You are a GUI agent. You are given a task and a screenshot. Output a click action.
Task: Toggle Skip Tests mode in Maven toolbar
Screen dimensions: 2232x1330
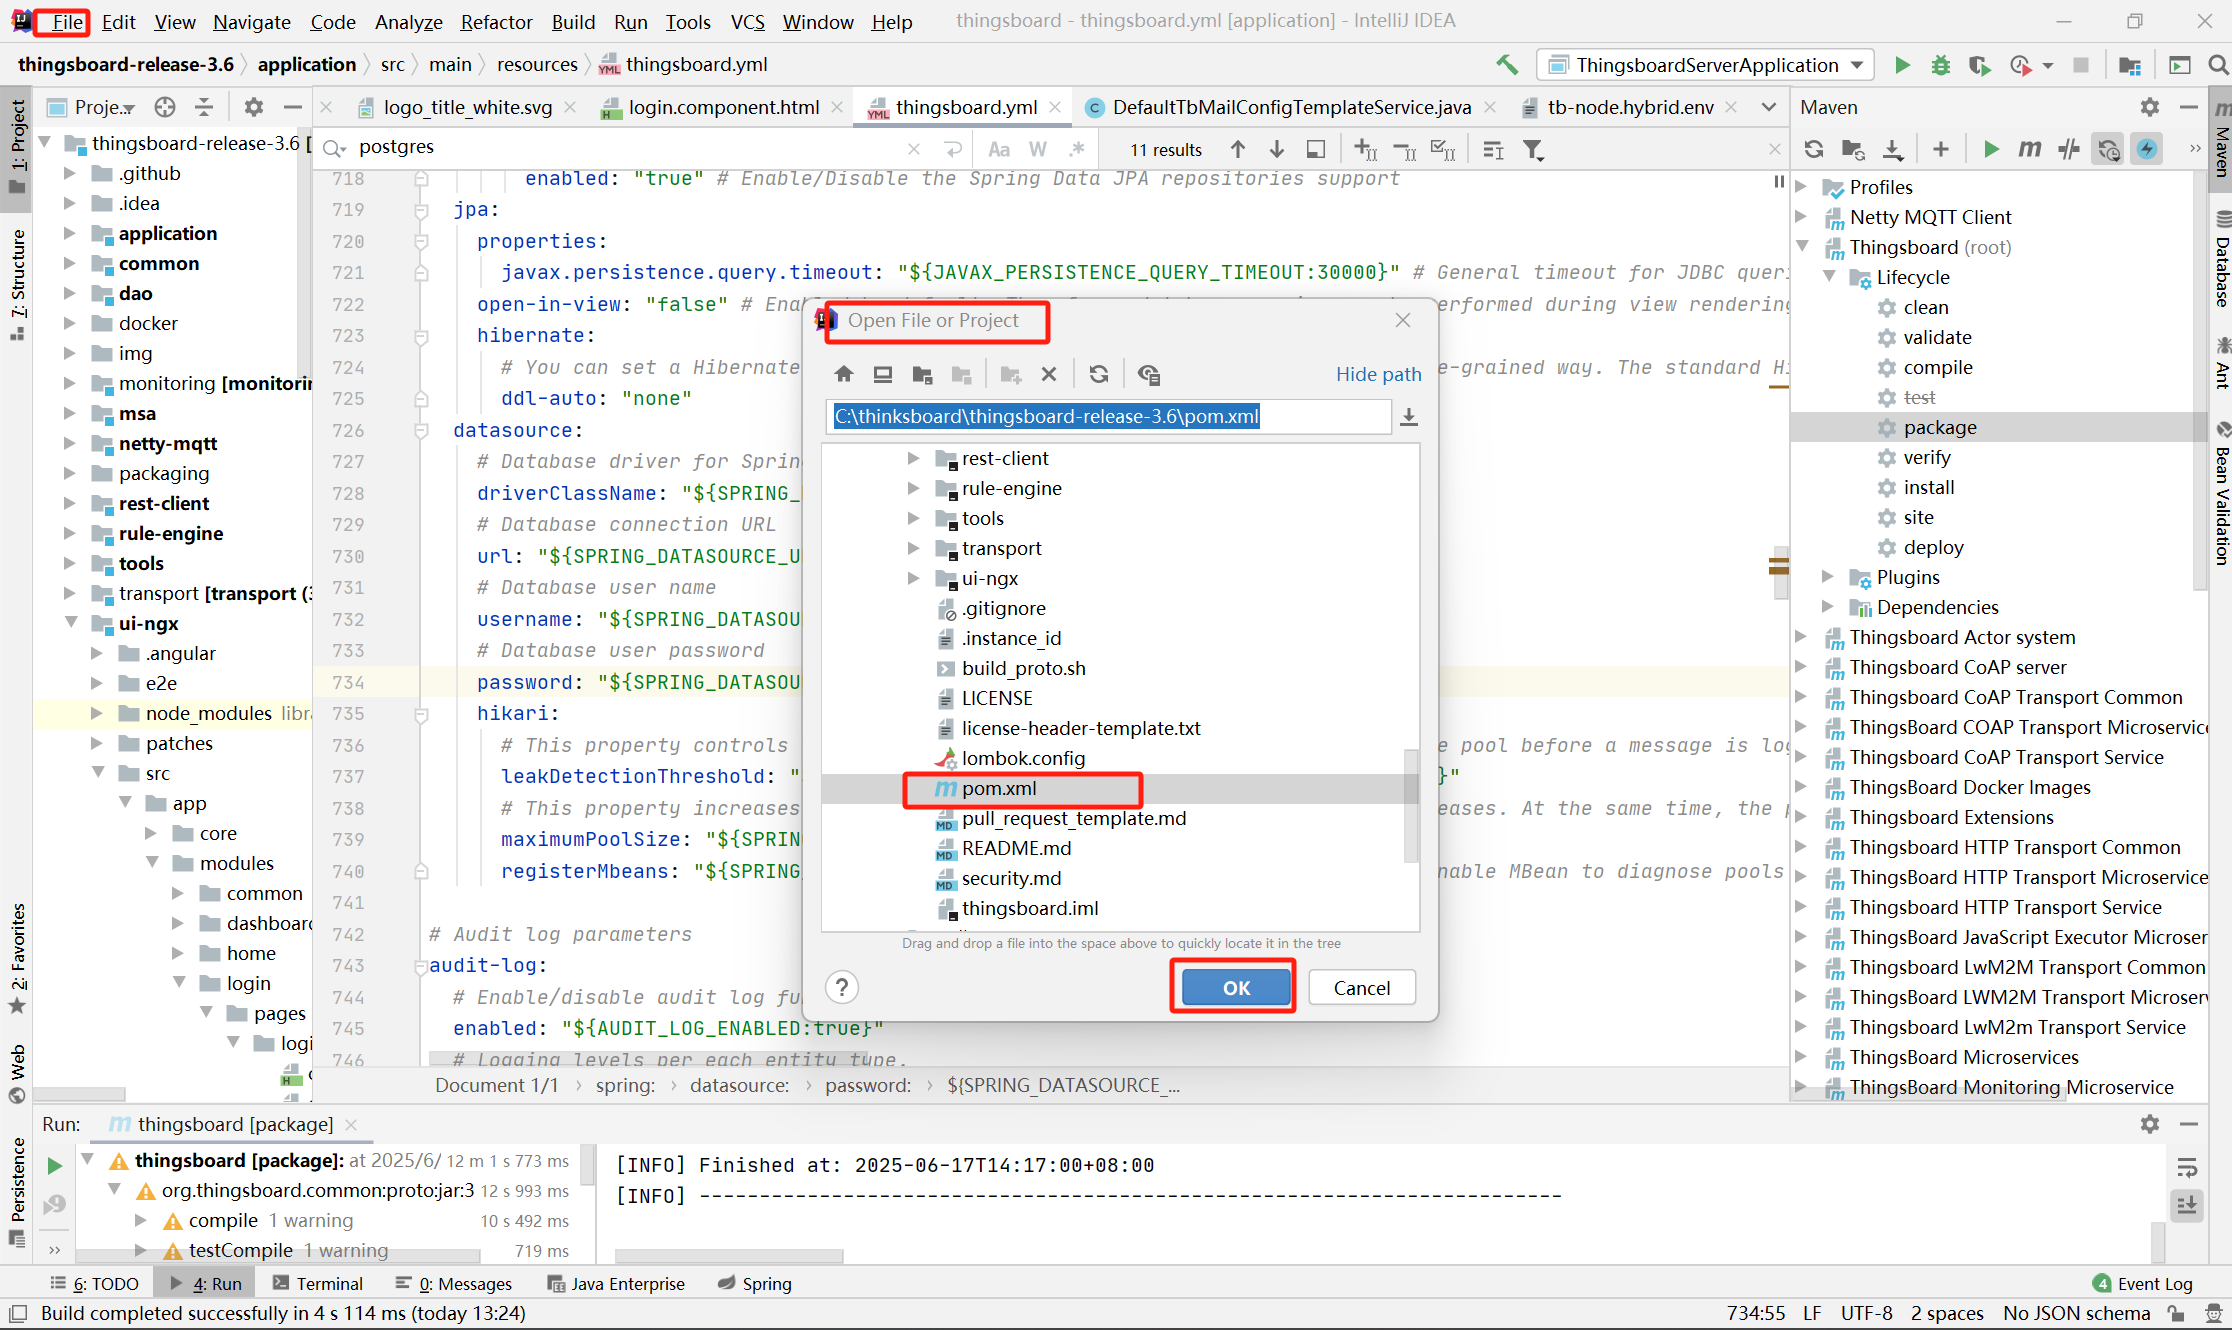tap(2147, 149)
